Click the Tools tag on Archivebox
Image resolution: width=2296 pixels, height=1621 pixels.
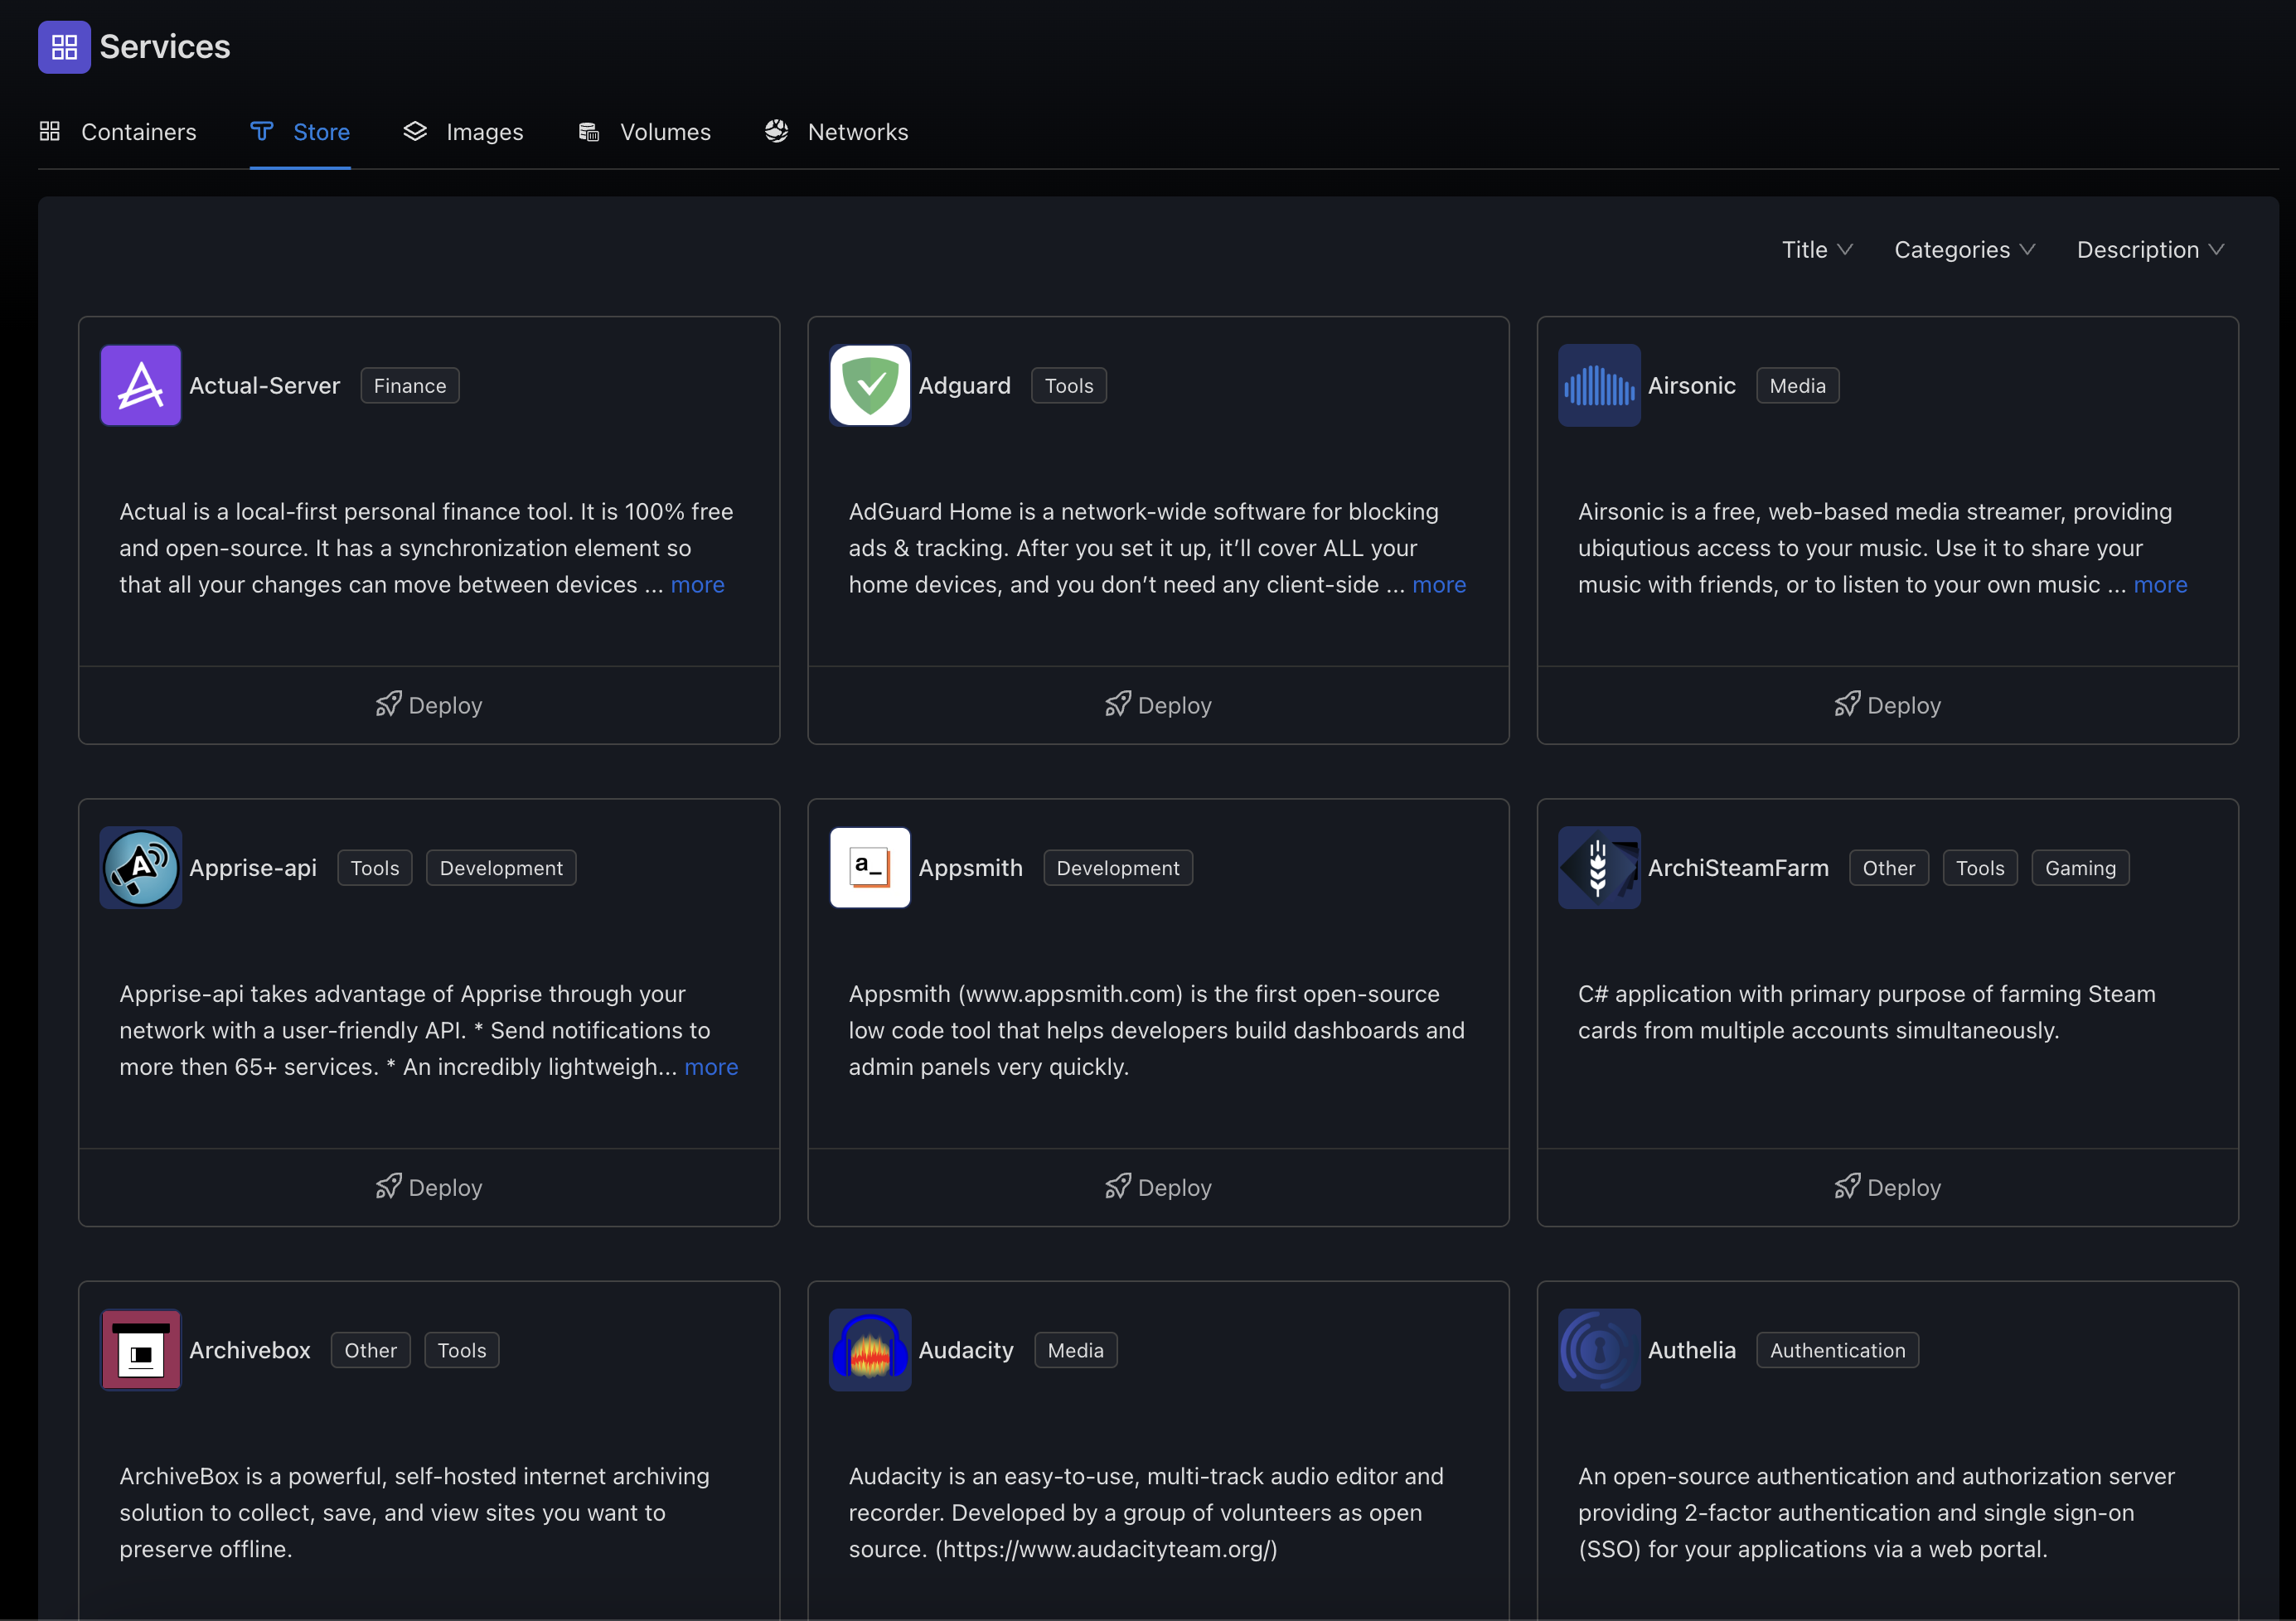[x=462, y=1350]
